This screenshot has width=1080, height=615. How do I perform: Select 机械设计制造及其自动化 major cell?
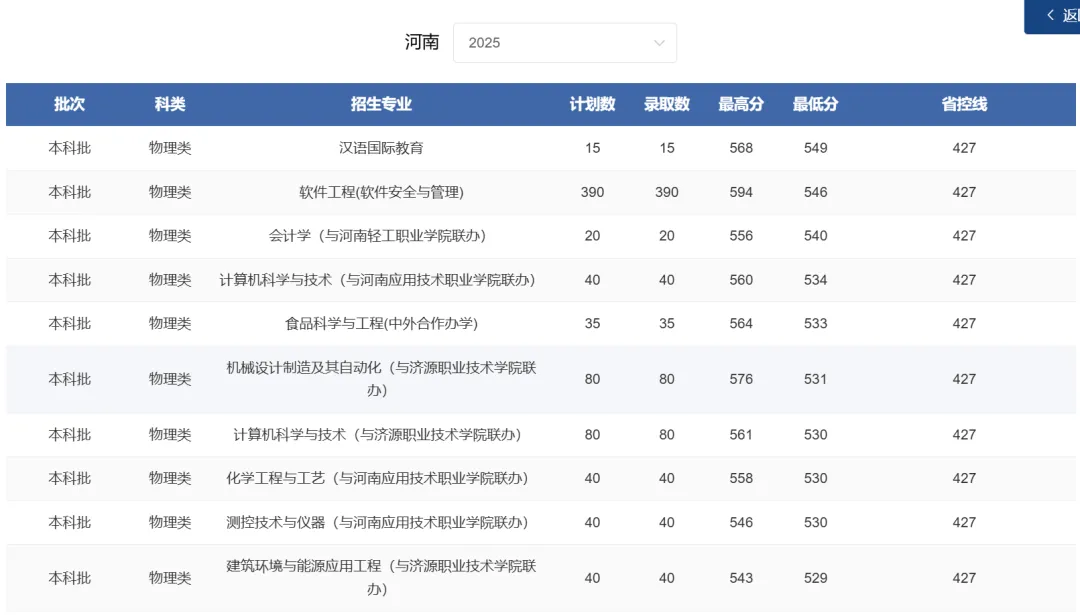[381, 379]
